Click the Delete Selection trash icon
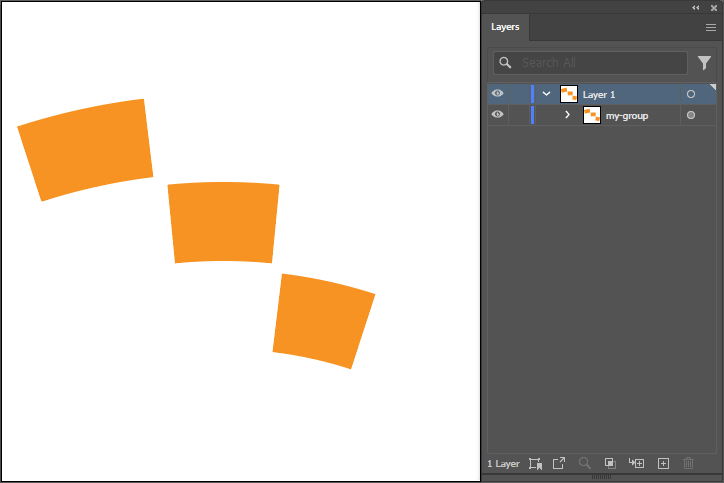 pyautogui.click(x=688, y=464)
